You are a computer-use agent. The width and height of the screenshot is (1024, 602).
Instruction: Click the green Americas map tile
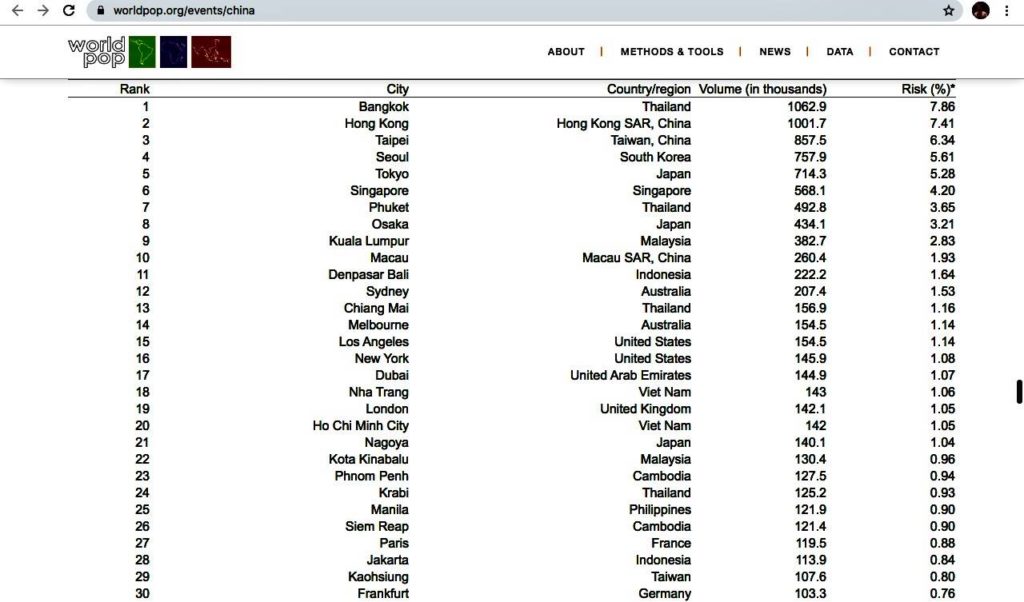pyautogui.click(x=142, y=52)
